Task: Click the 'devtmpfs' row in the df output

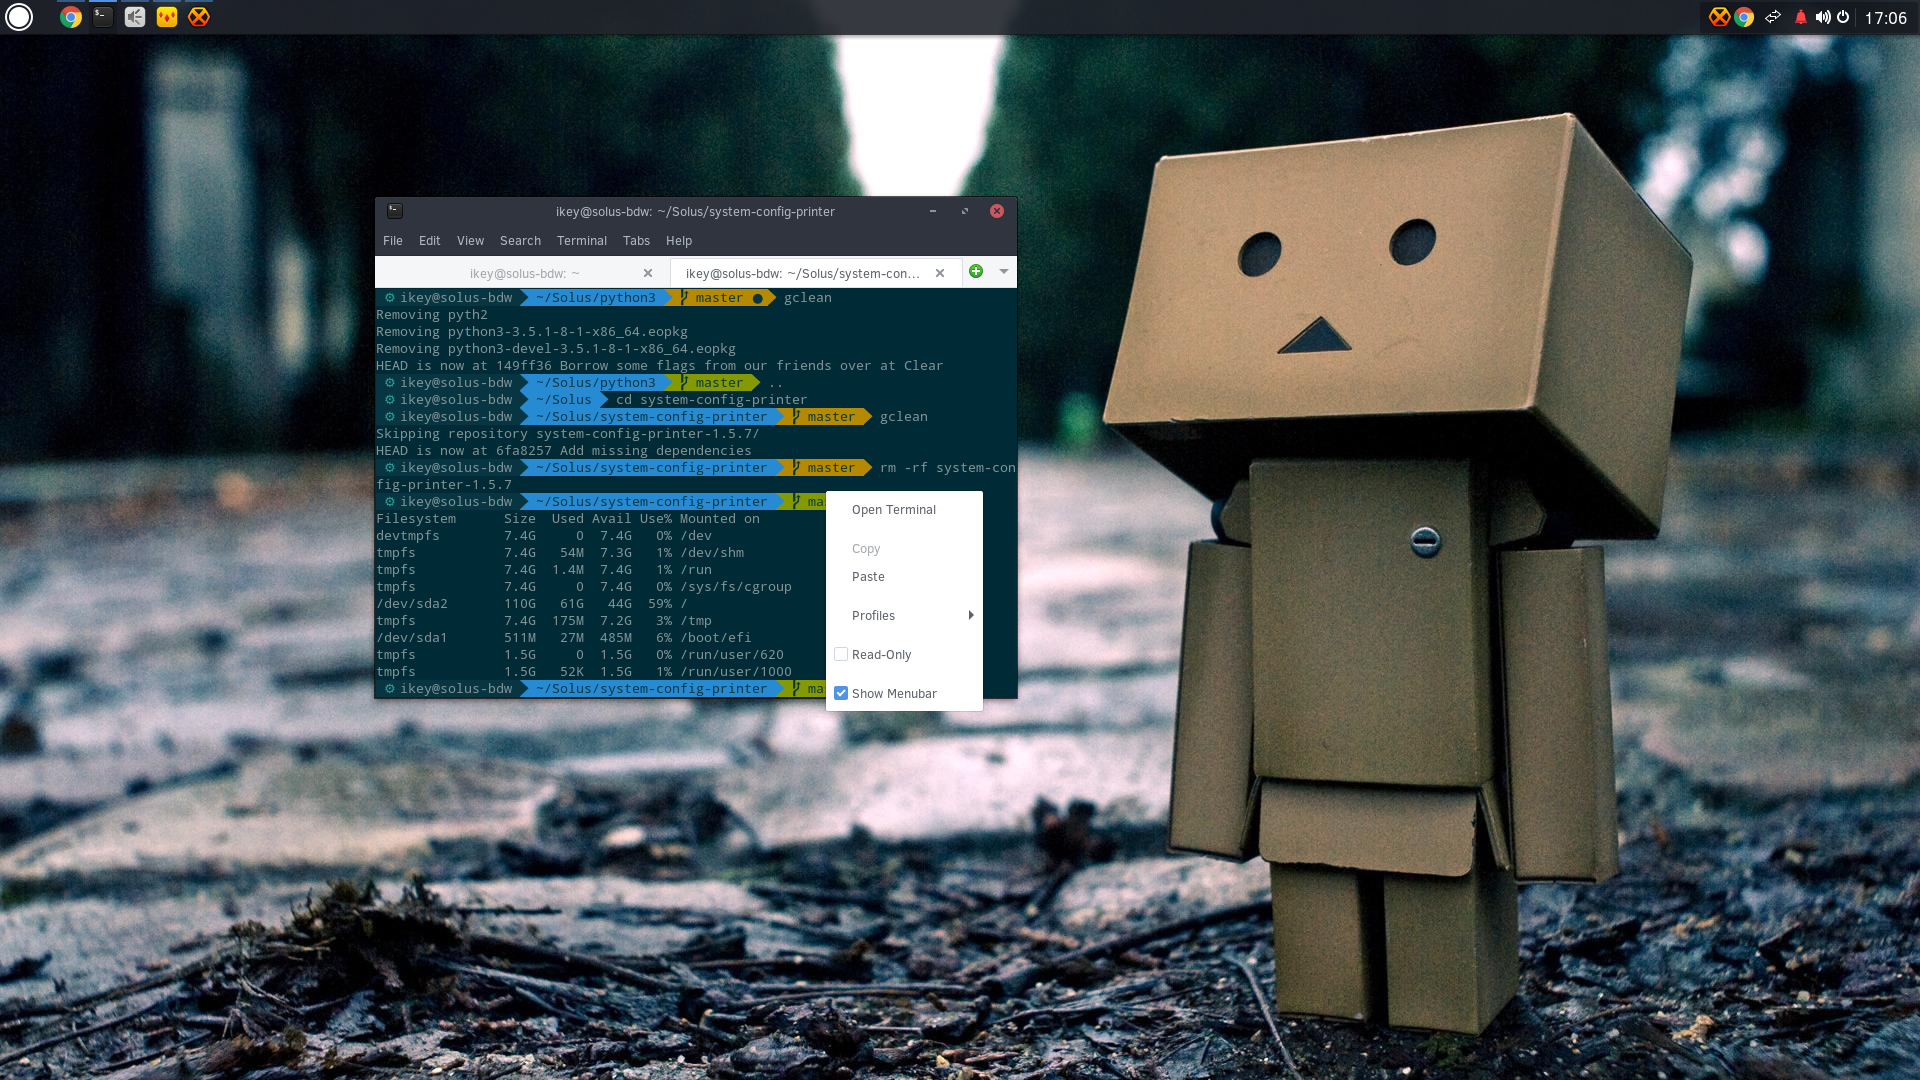Action: coord(584,536)
